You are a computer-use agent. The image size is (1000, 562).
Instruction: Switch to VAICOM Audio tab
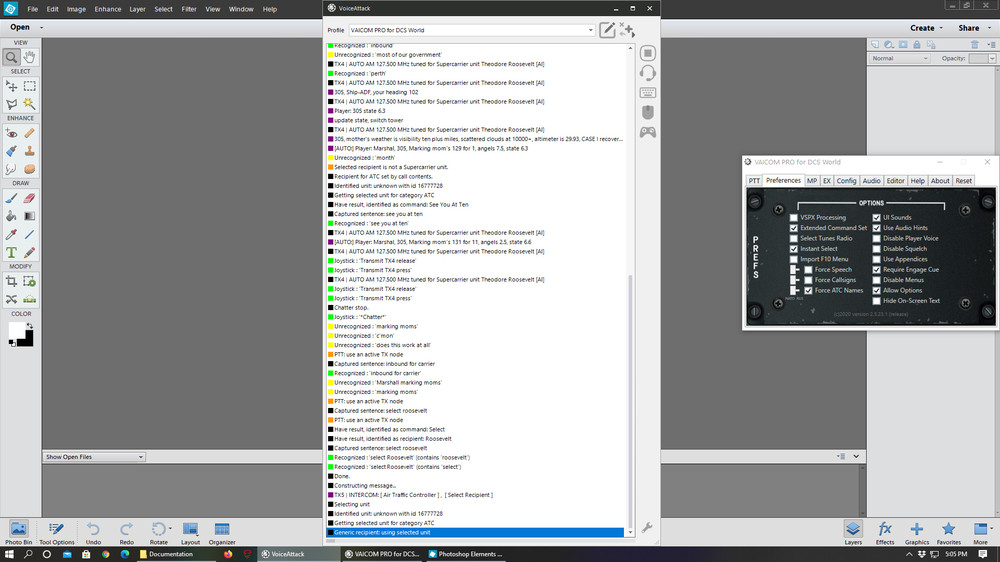tap(871, 181)
